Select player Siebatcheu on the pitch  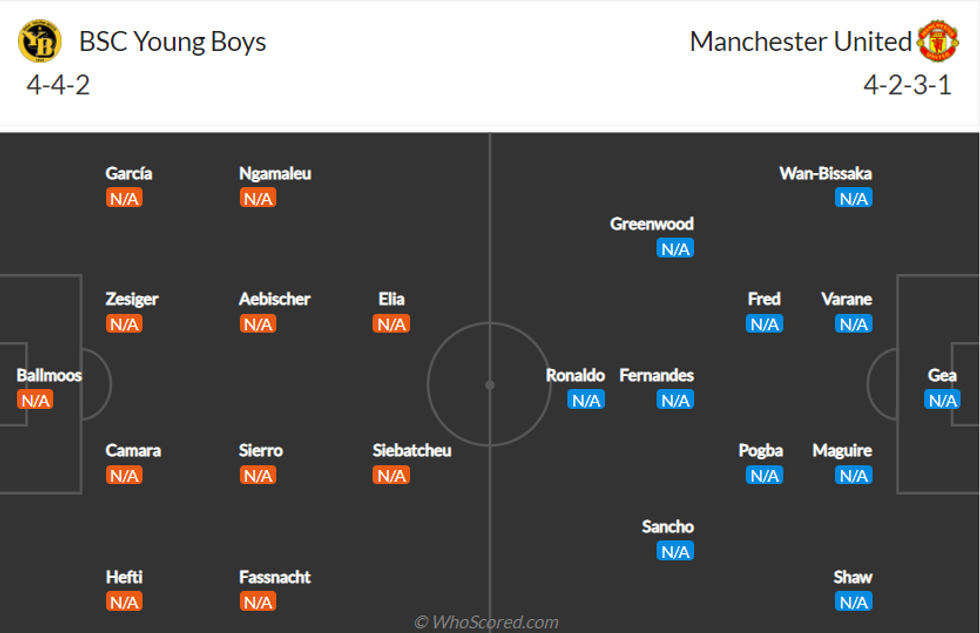[x=411, y=450]
